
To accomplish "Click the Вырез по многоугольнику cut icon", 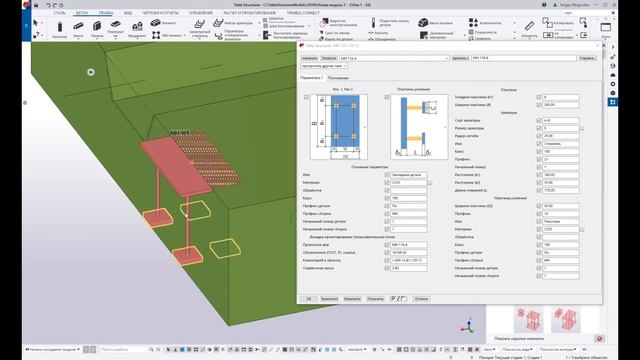I will [x=324, y=22].
